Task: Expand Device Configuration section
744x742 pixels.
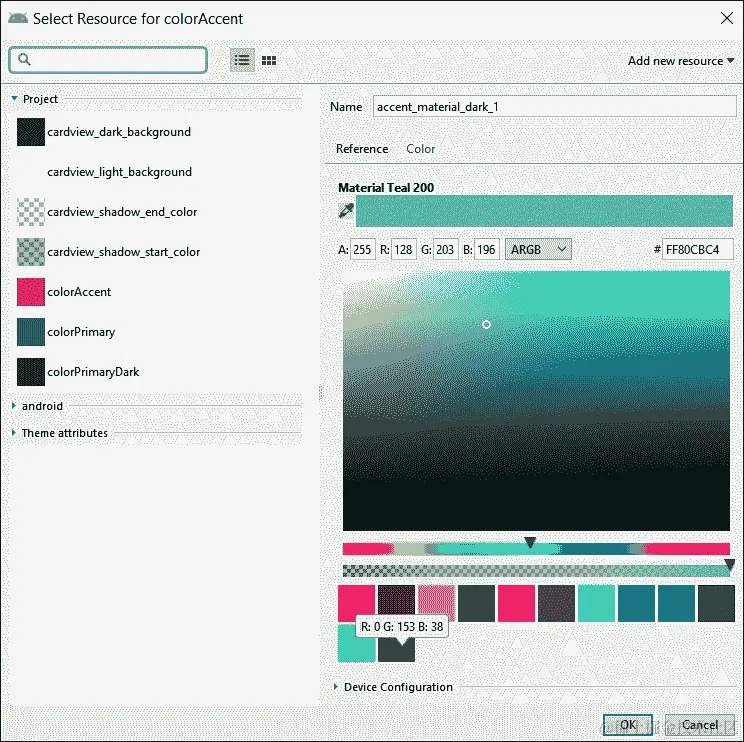Action: 335,686
